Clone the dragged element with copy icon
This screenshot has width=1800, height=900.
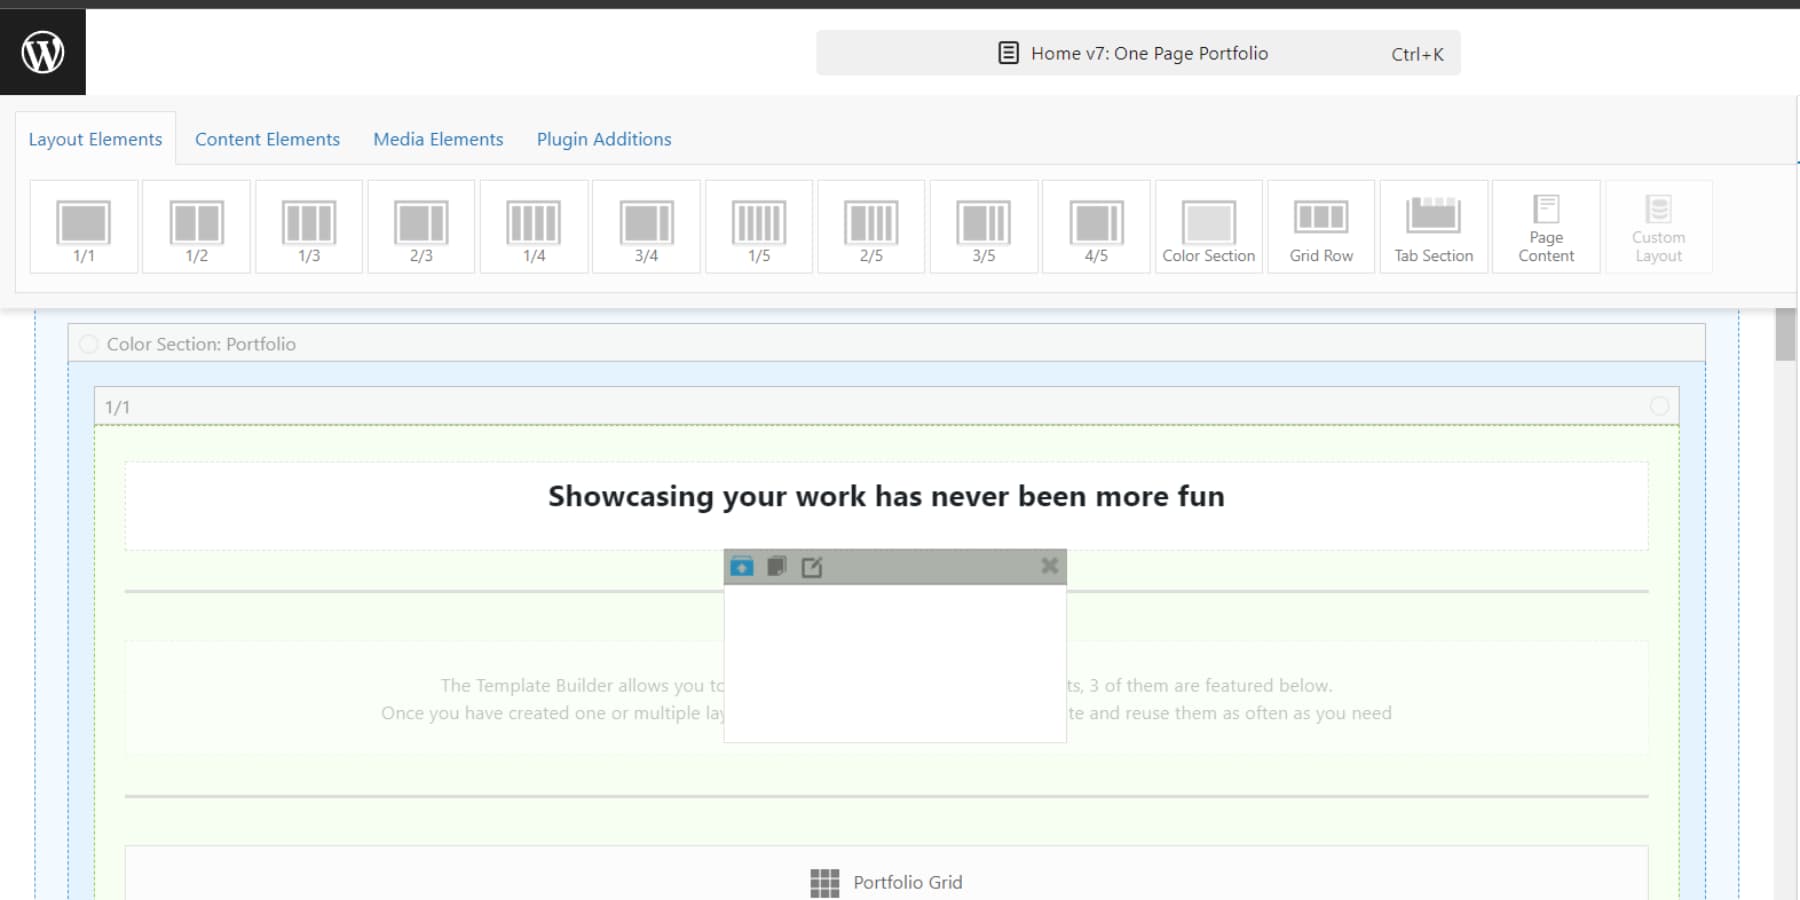click(777, 567)
